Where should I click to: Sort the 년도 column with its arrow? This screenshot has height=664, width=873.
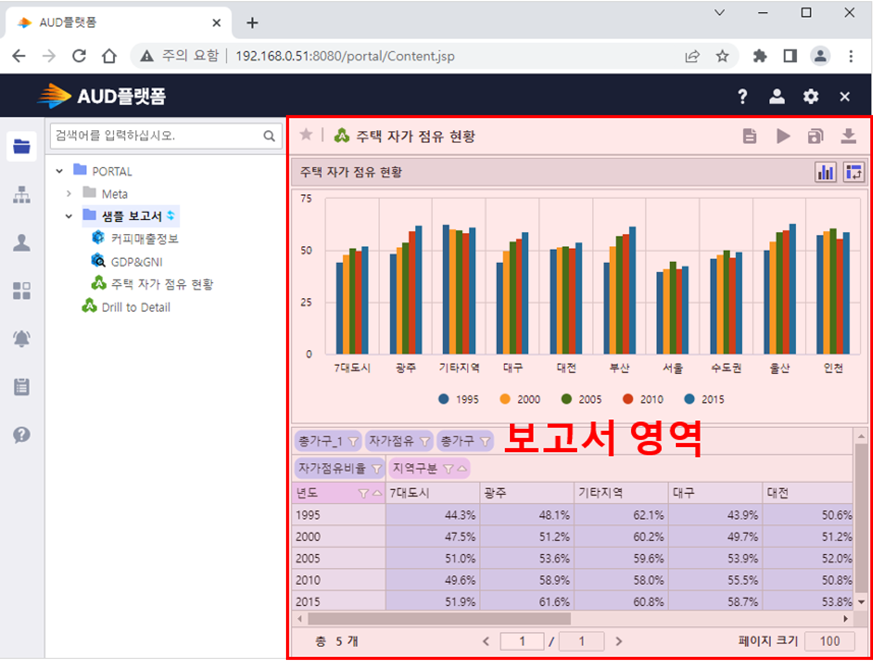point(377,493)
